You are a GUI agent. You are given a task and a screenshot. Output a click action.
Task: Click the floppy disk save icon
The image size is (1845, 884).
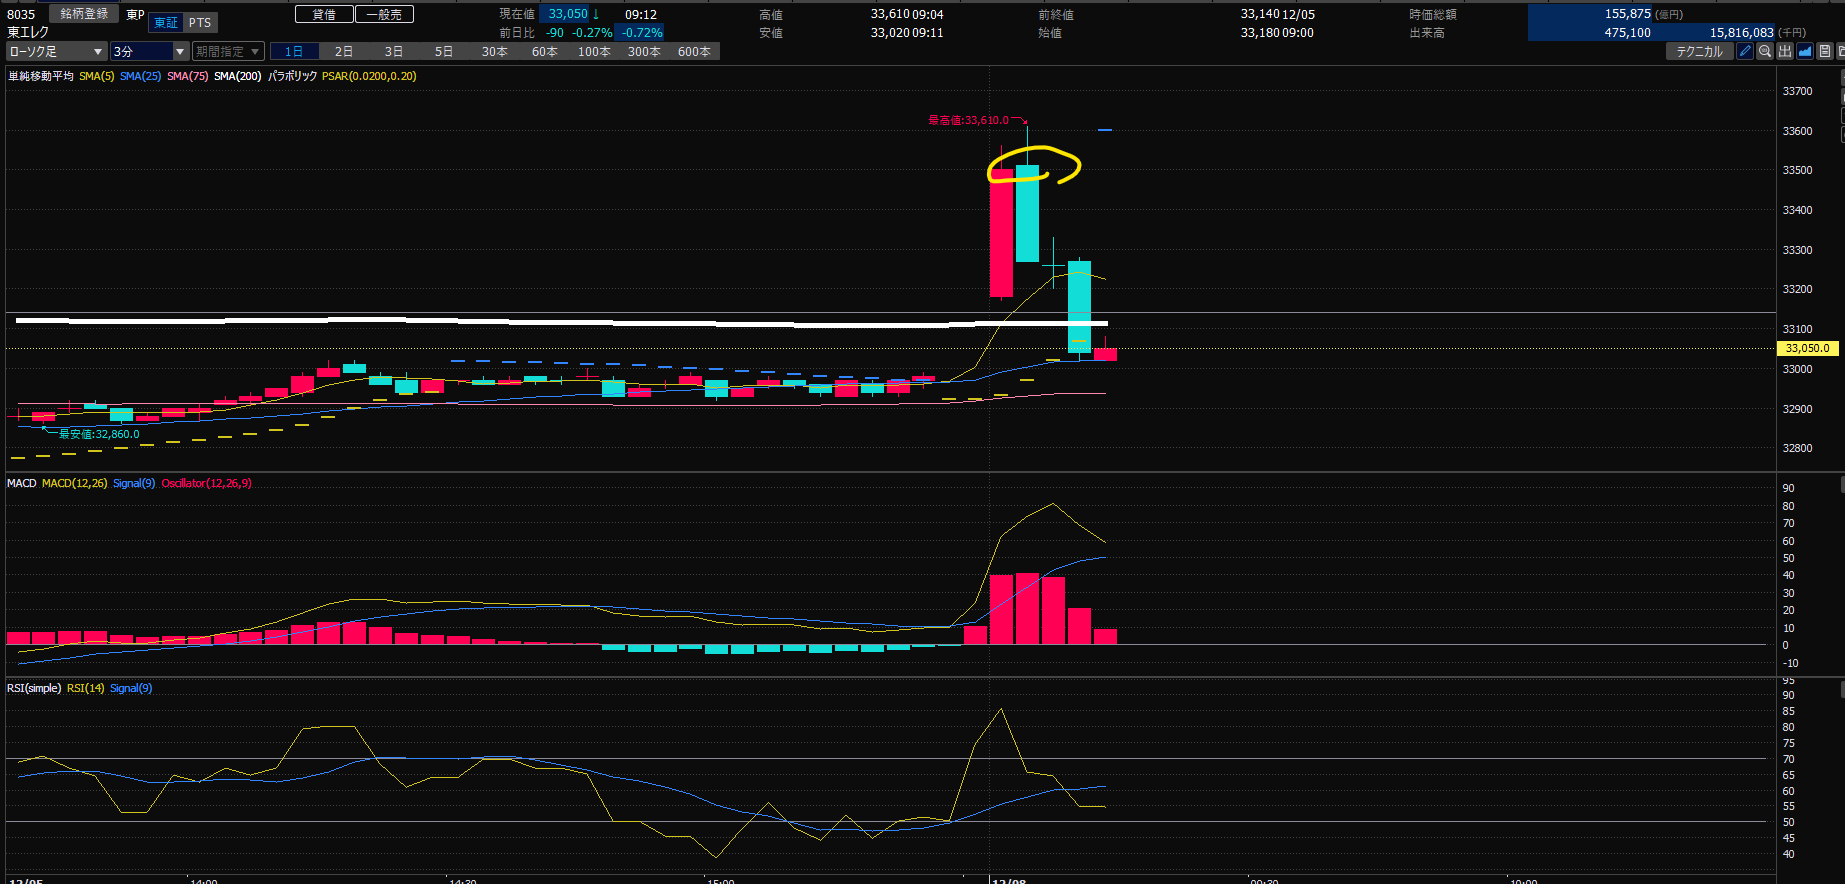pyautogui.click(x=1825, y=51)
